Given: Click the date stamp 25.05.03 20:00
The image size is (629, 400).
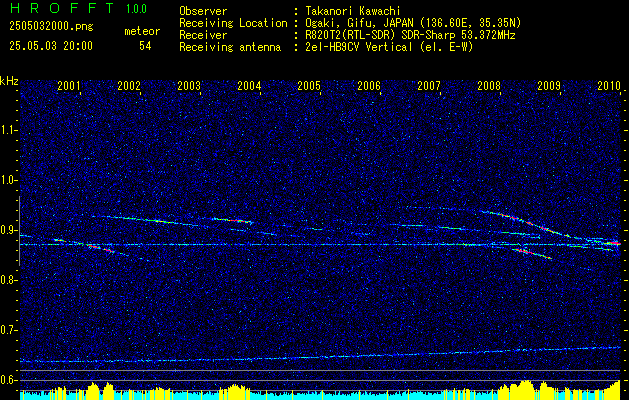Looking at the screenshot, I should (x=51, y=46).
